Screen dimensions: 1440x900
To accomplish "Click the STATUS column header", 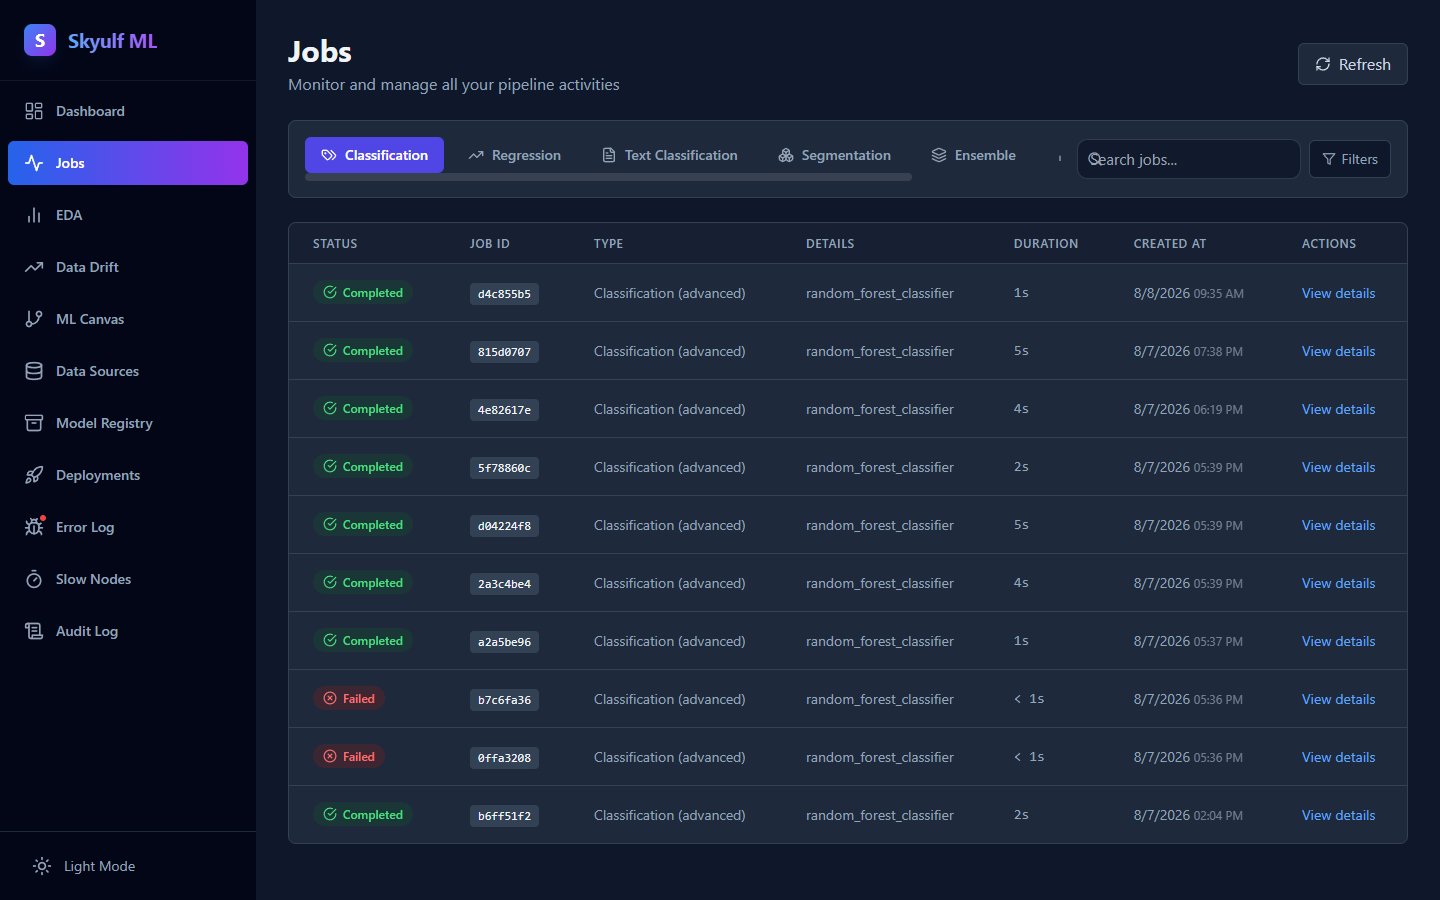I will tap(335, 244).
